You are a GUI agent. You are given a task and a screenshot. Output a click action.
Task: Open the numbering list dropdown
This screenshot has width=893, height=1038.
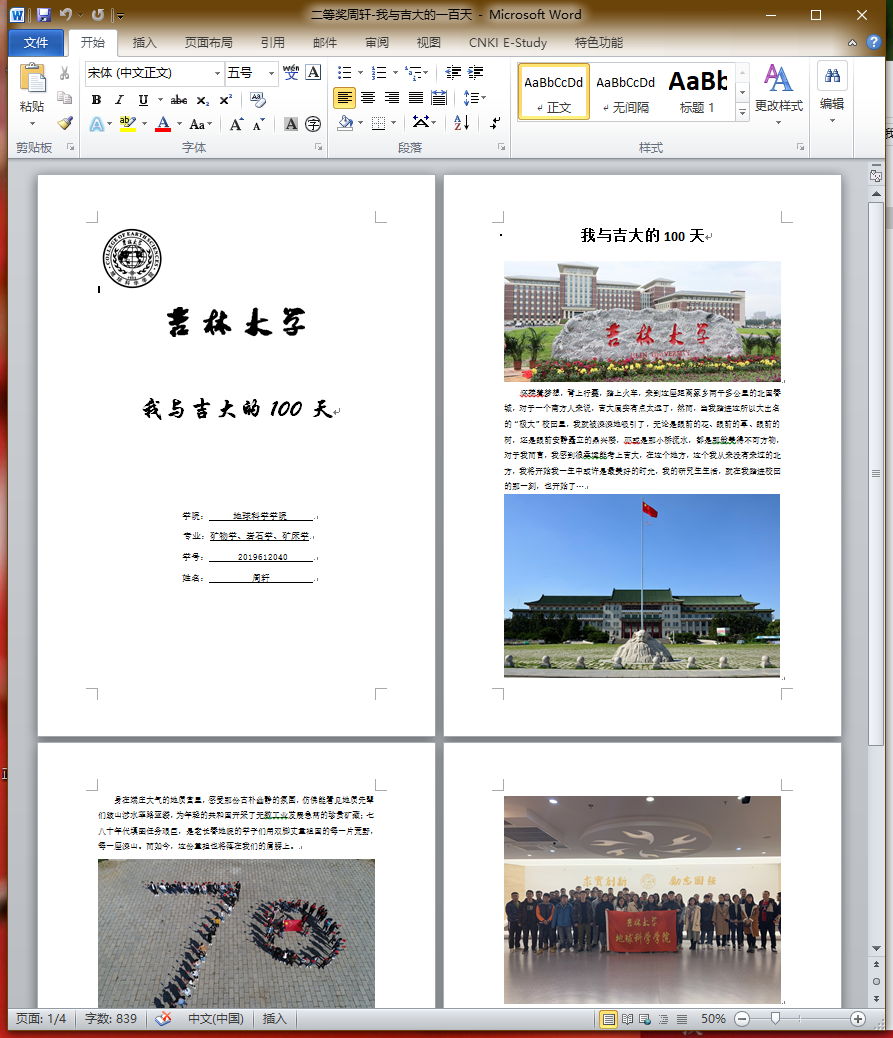click(395, 72)
